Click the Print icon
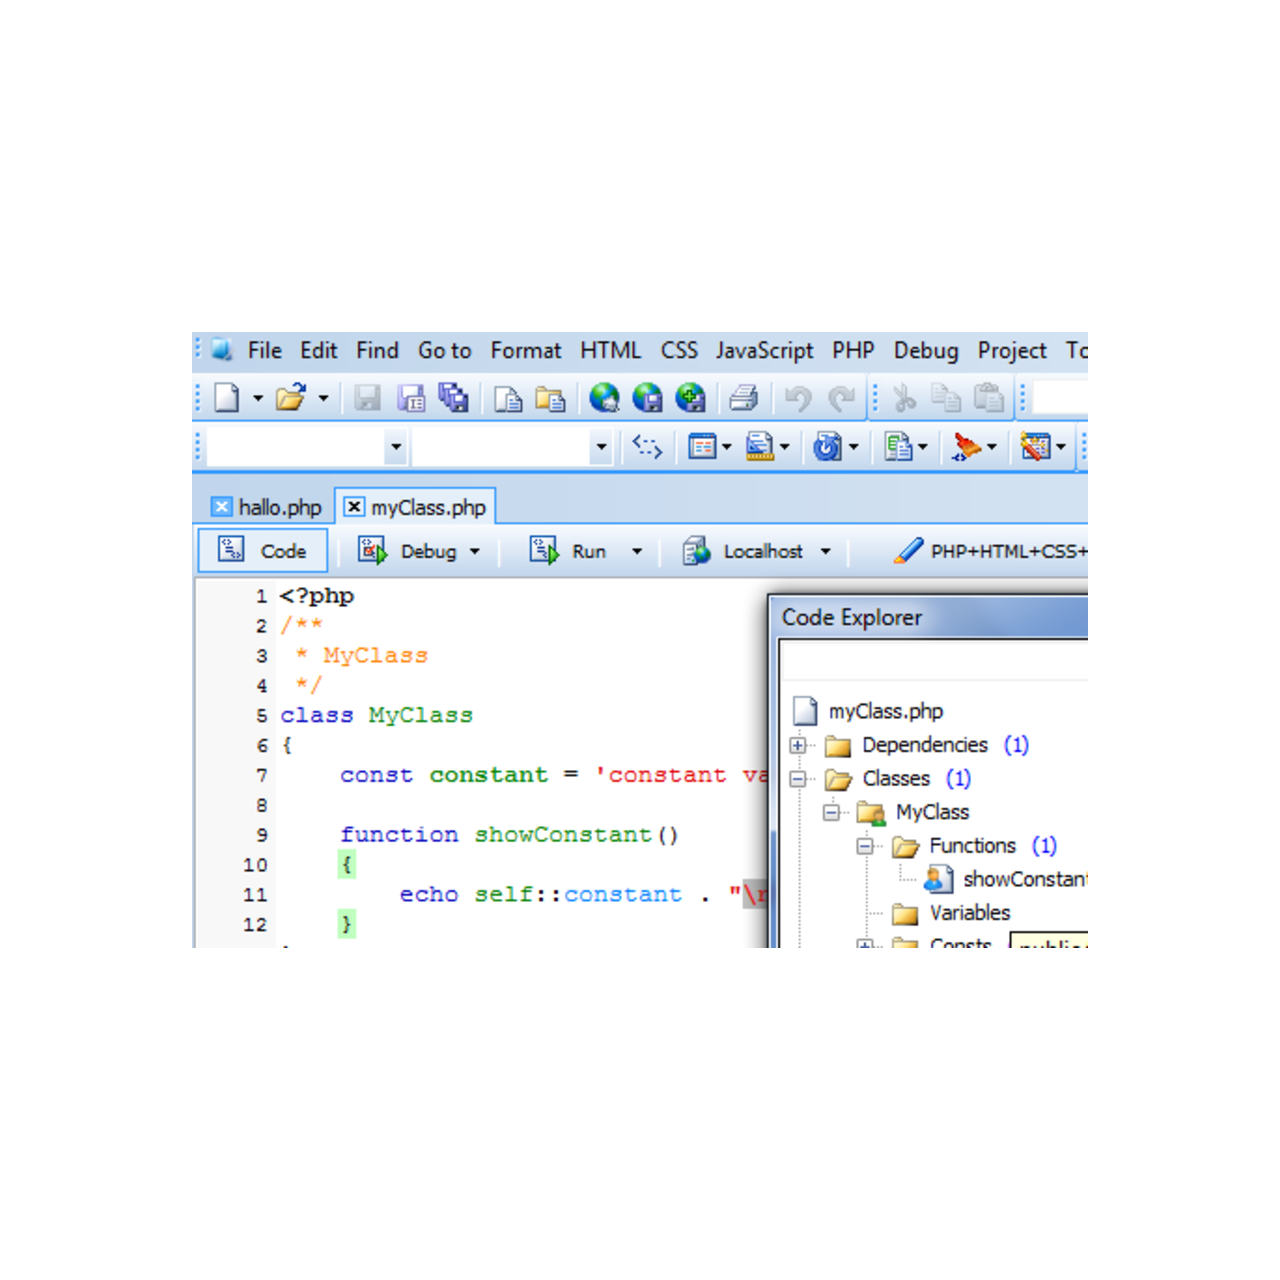The height and width of the screenshot is (1280, 1280). click(x=743, y=398)
